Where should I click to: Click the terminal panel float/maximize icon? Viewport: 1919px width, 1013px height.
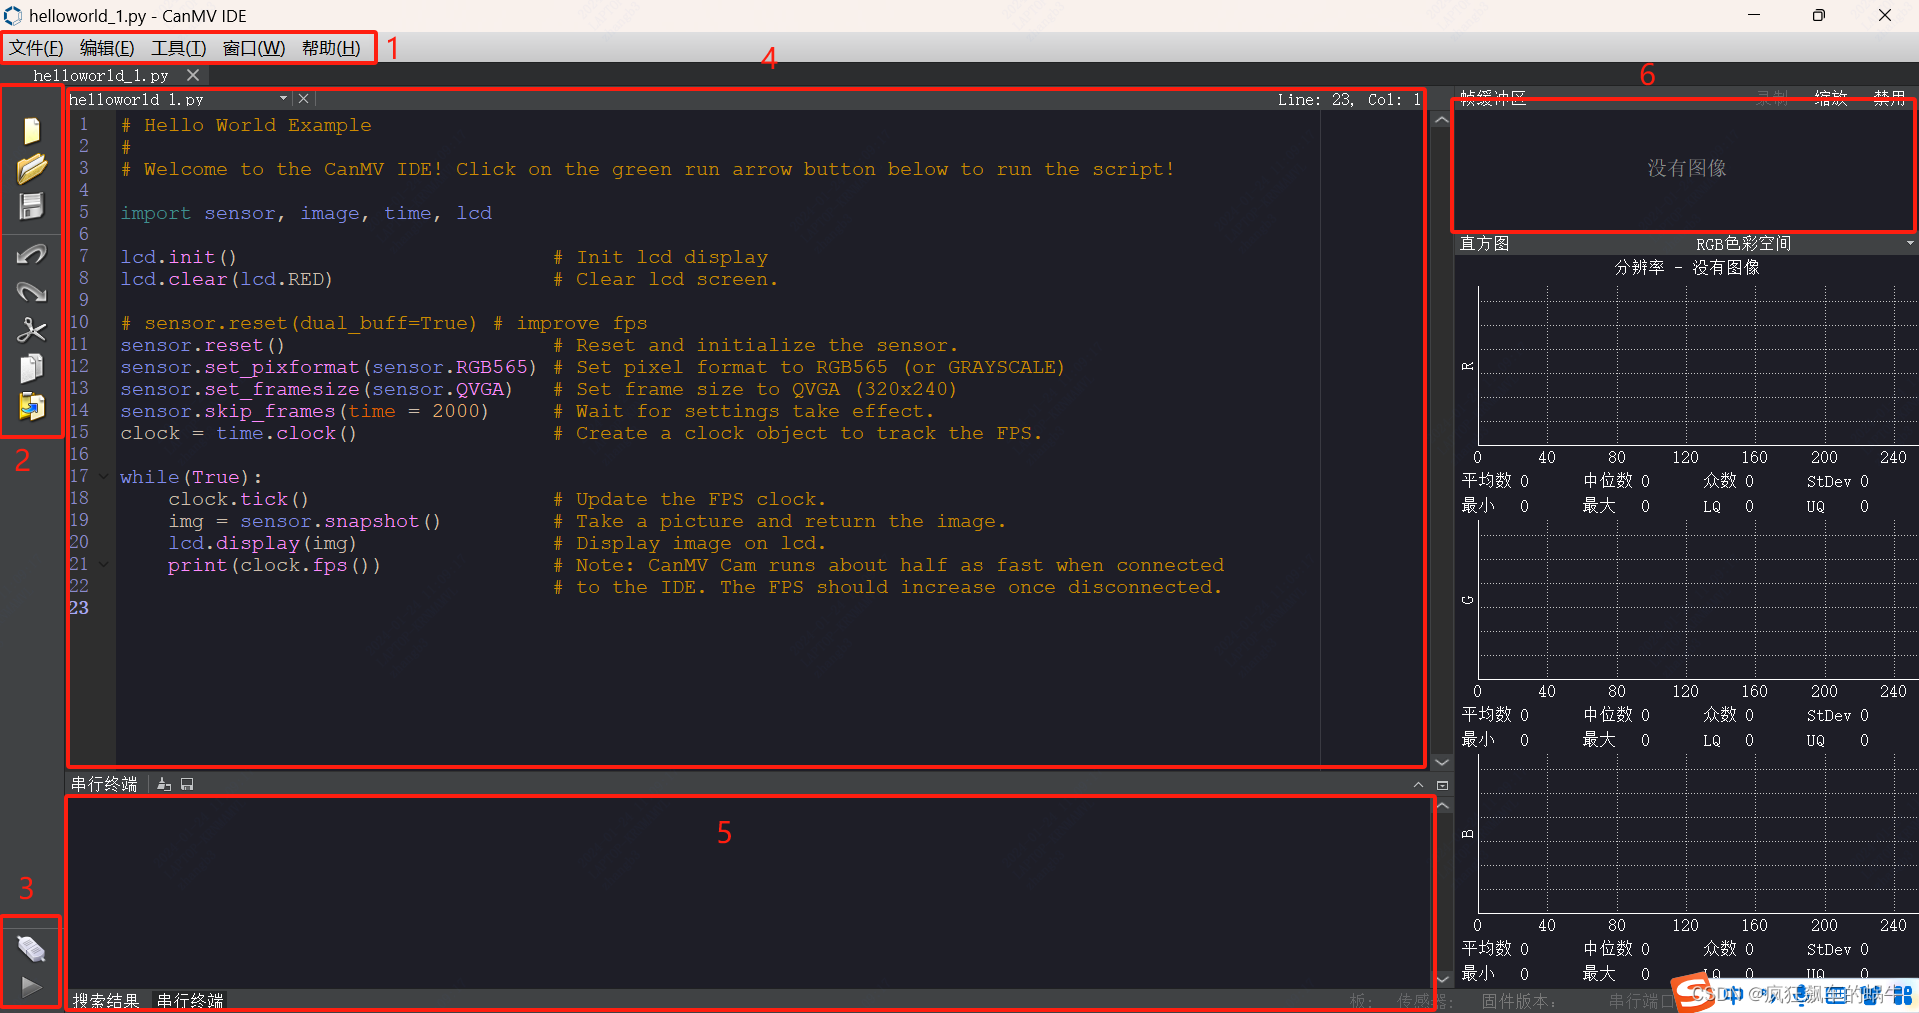[1442, 785]
